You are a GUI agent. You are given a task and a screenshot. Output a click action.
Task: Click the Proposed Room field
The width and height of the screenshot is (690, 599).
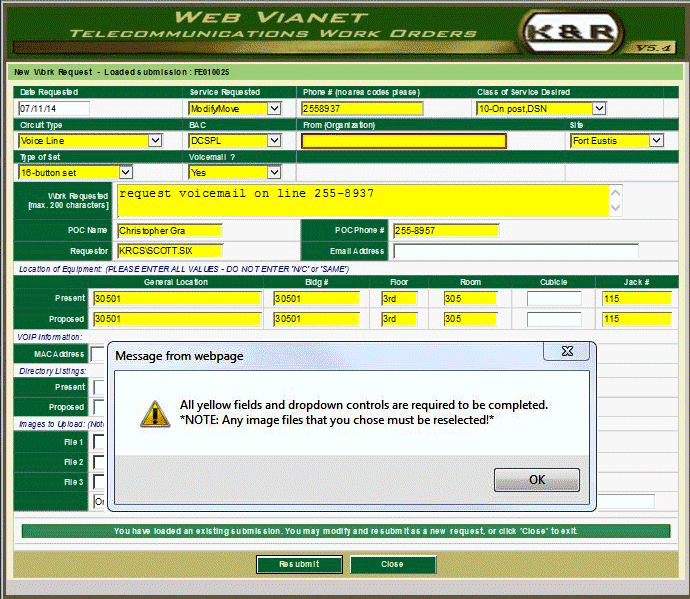470,319
